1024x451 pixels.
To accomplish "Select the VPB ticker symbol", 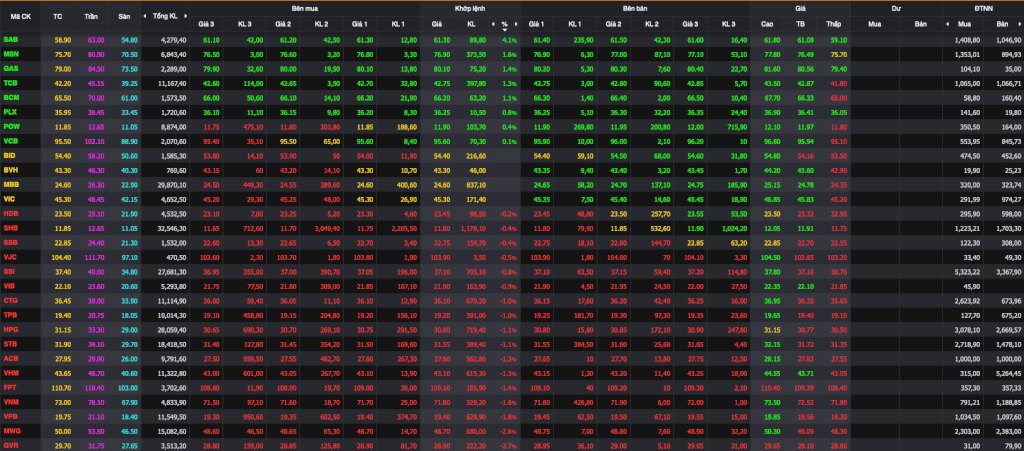I will pos(10,416).
